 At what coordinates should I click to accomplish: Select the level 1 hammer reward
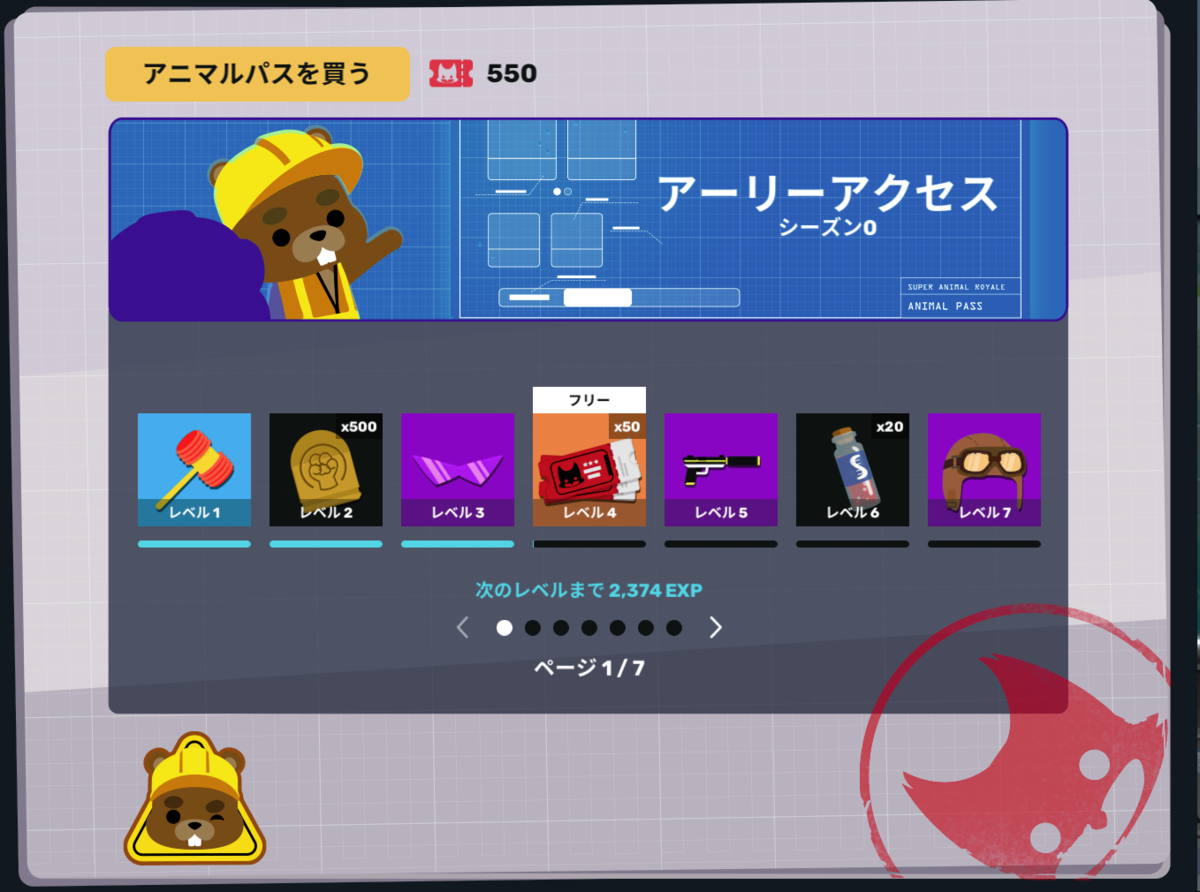[194, 469]
